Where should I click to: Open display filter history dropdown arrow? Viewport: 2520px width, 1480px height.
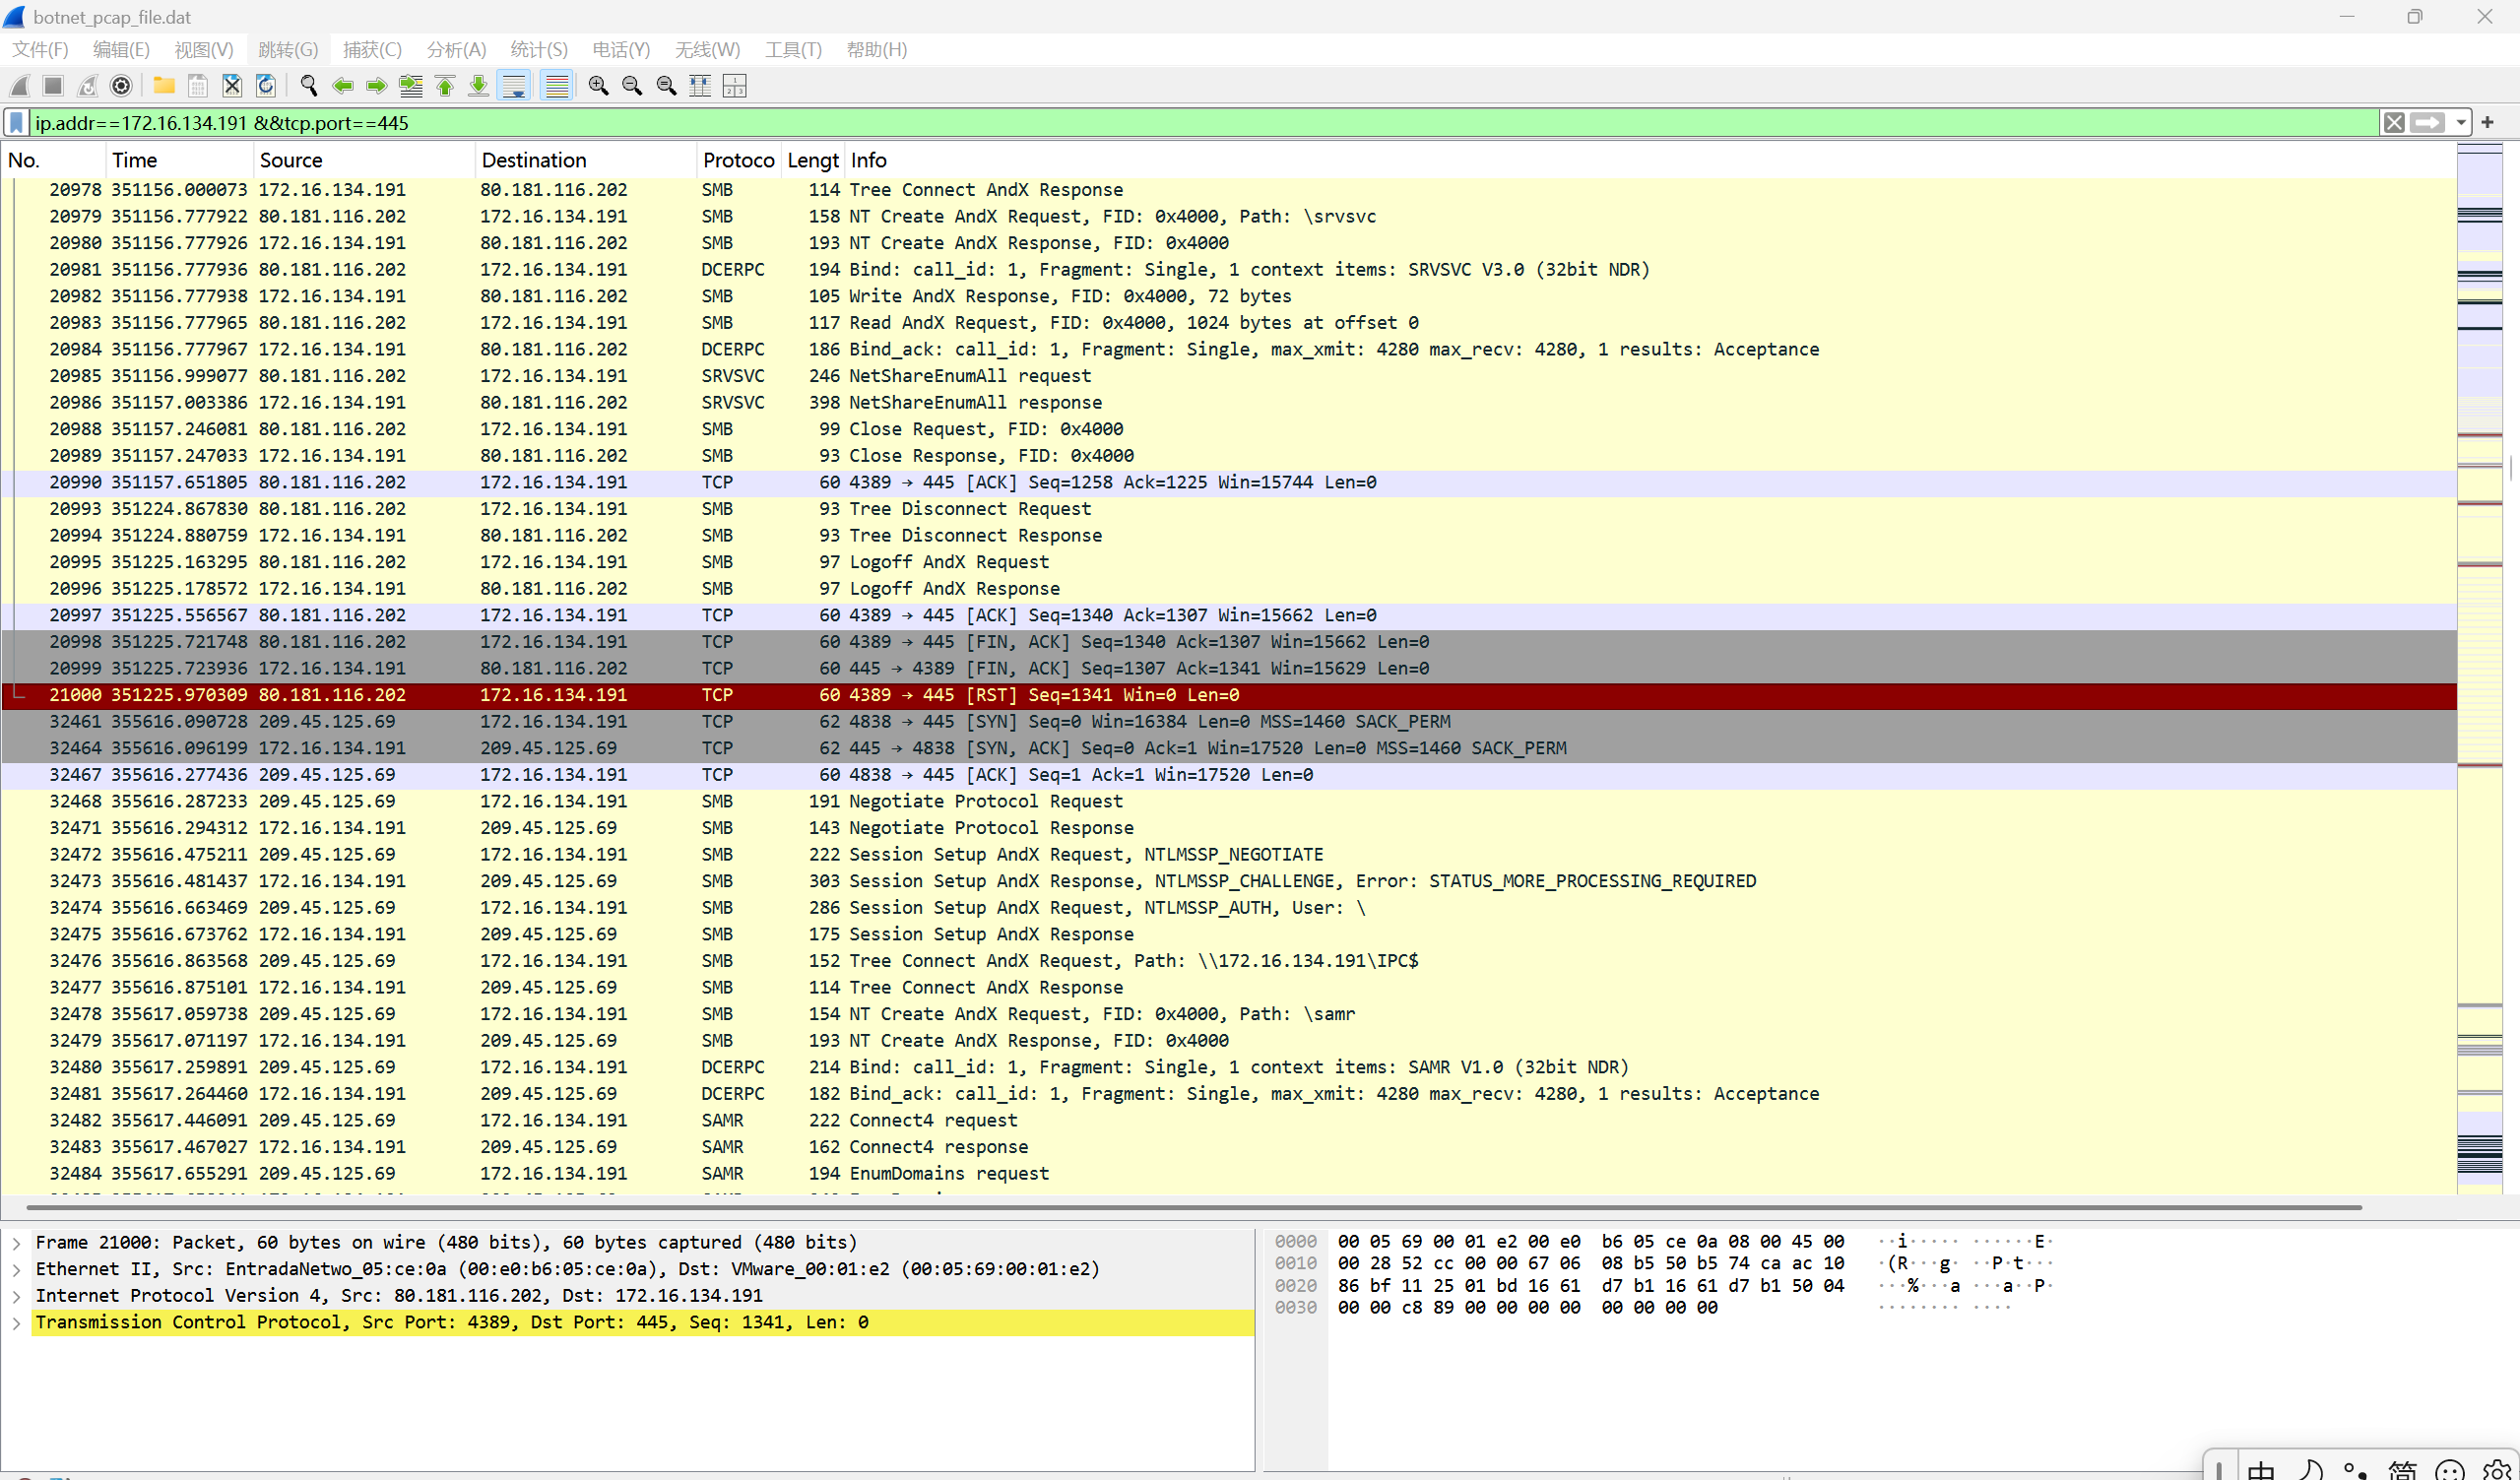tap(2461, 123)
